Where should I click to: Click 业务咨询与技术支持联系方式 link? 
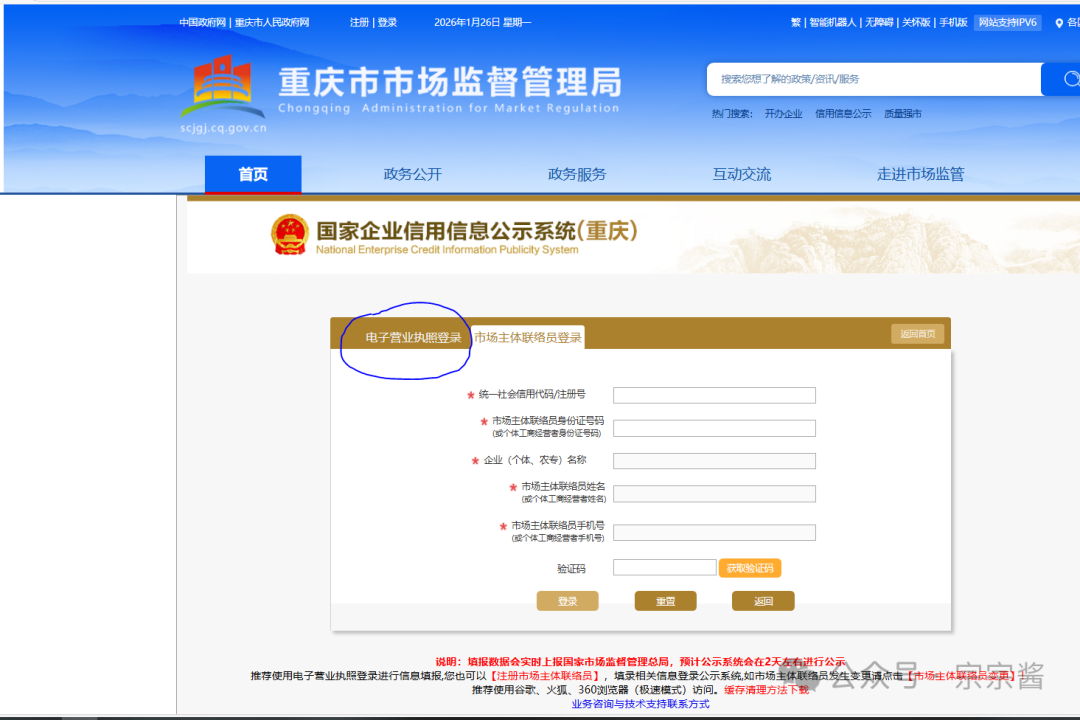(640, 704)
